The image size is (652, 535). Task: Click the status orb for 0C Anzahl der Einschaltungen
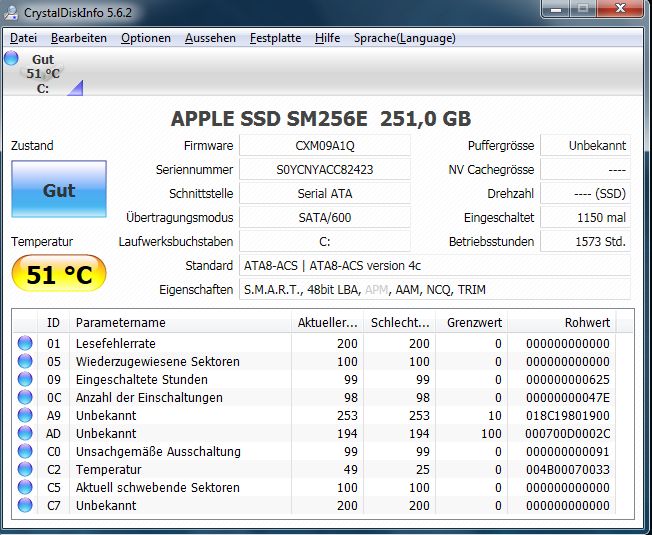pos(25,397)
